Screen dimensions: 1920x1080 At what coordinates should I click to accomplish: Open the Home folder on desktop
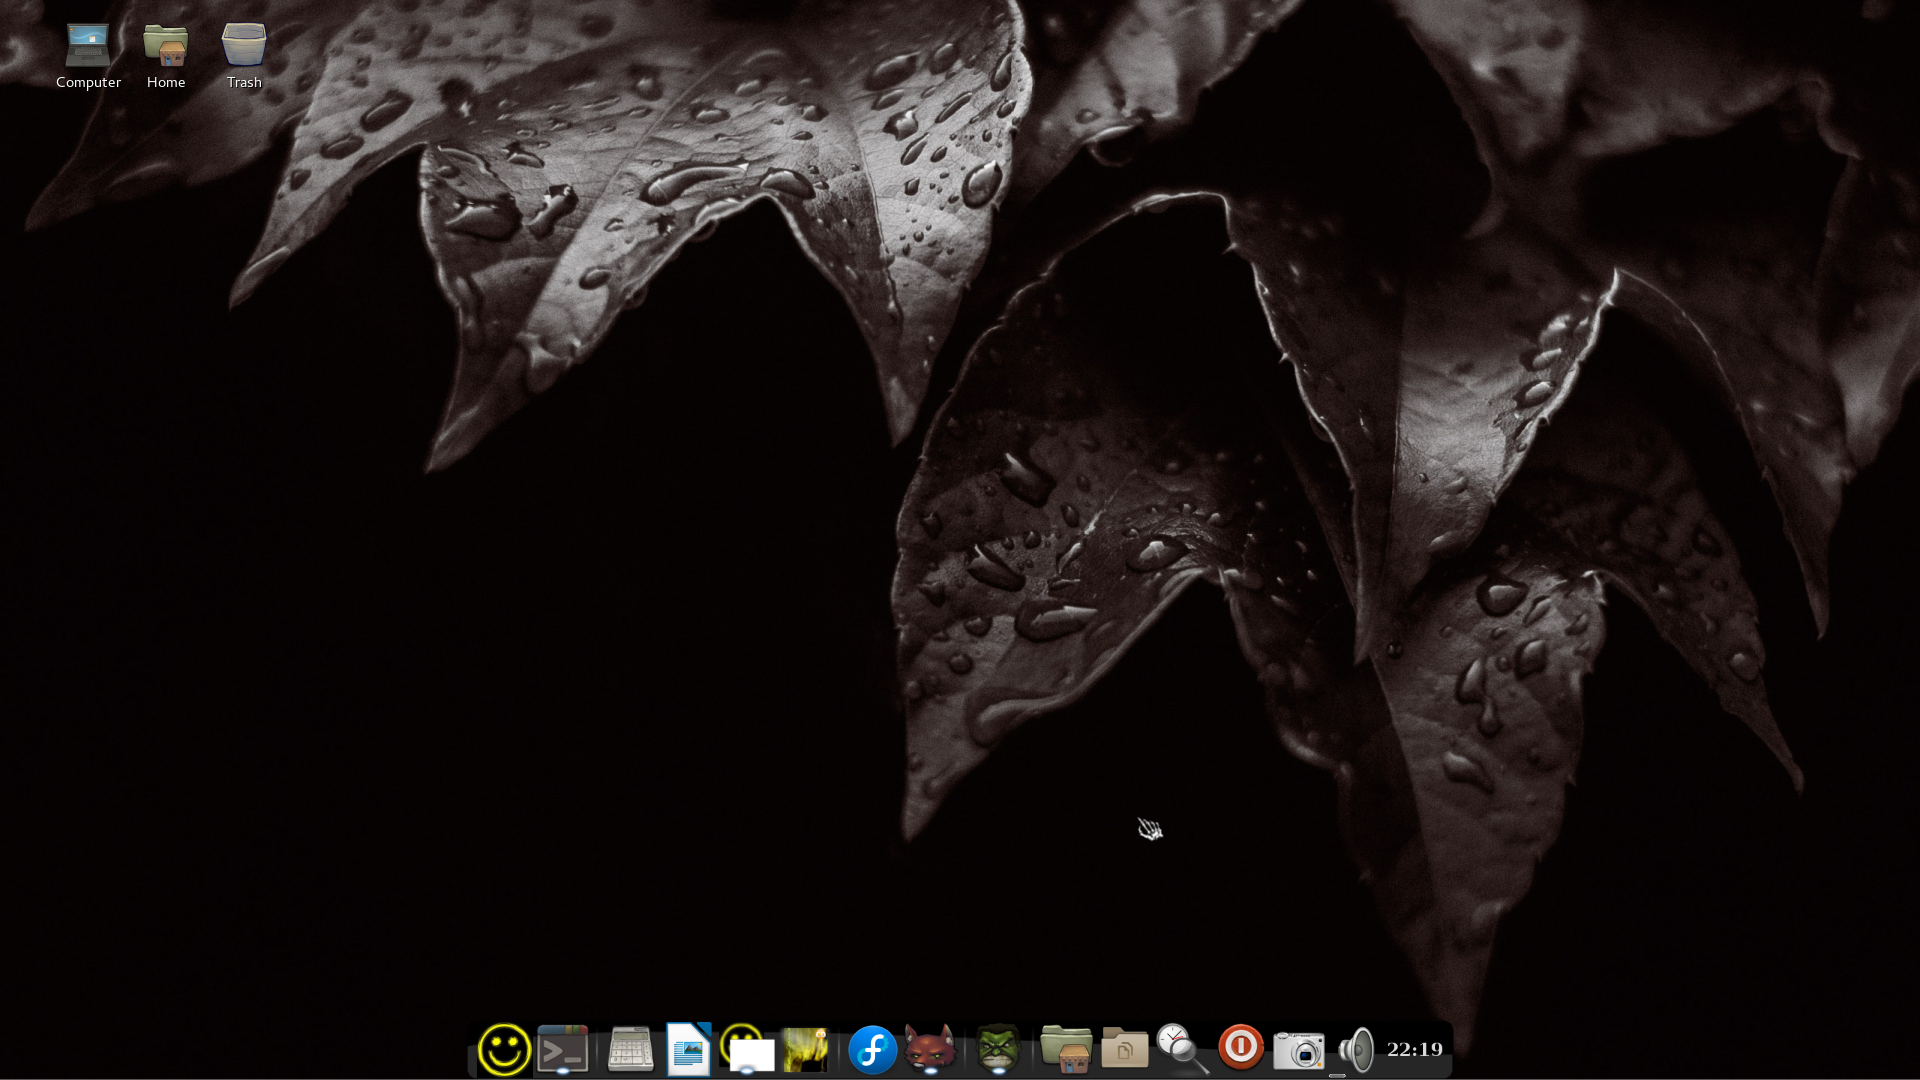[166, 46]
